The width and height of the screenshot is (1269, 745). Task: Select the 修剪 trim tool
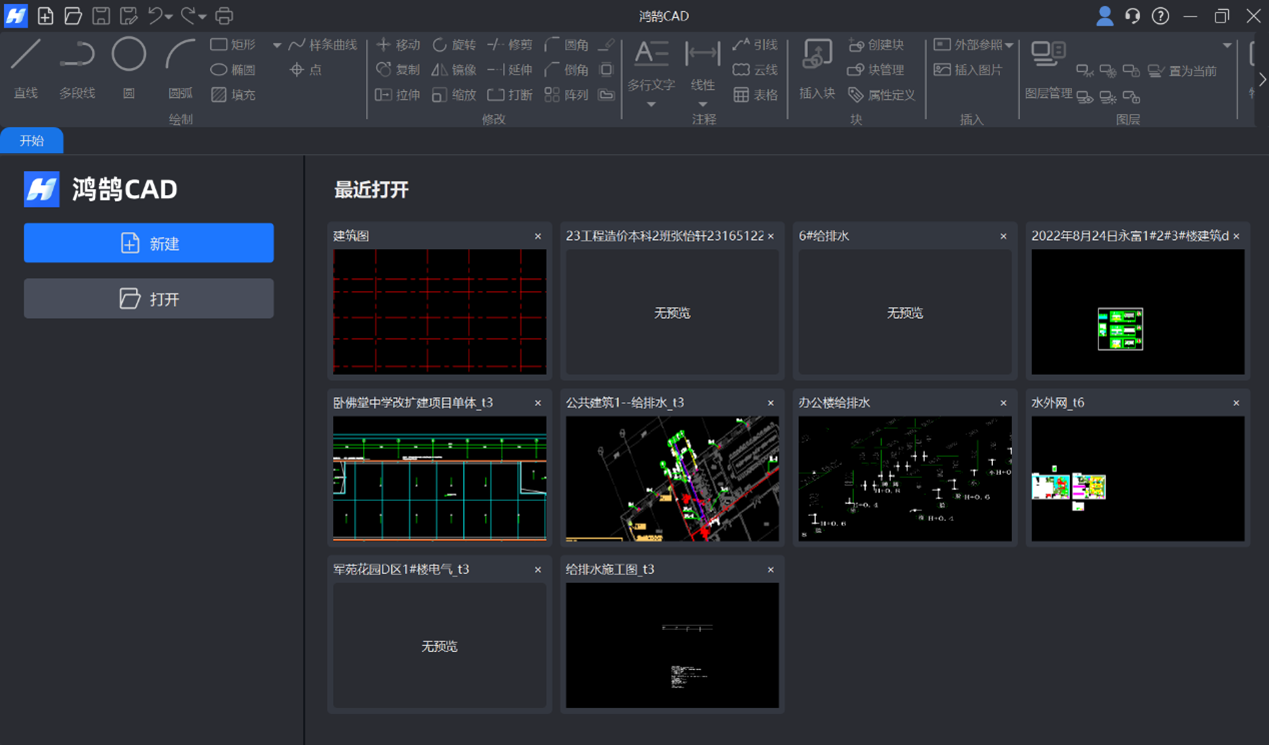click(x=510, y=45)
